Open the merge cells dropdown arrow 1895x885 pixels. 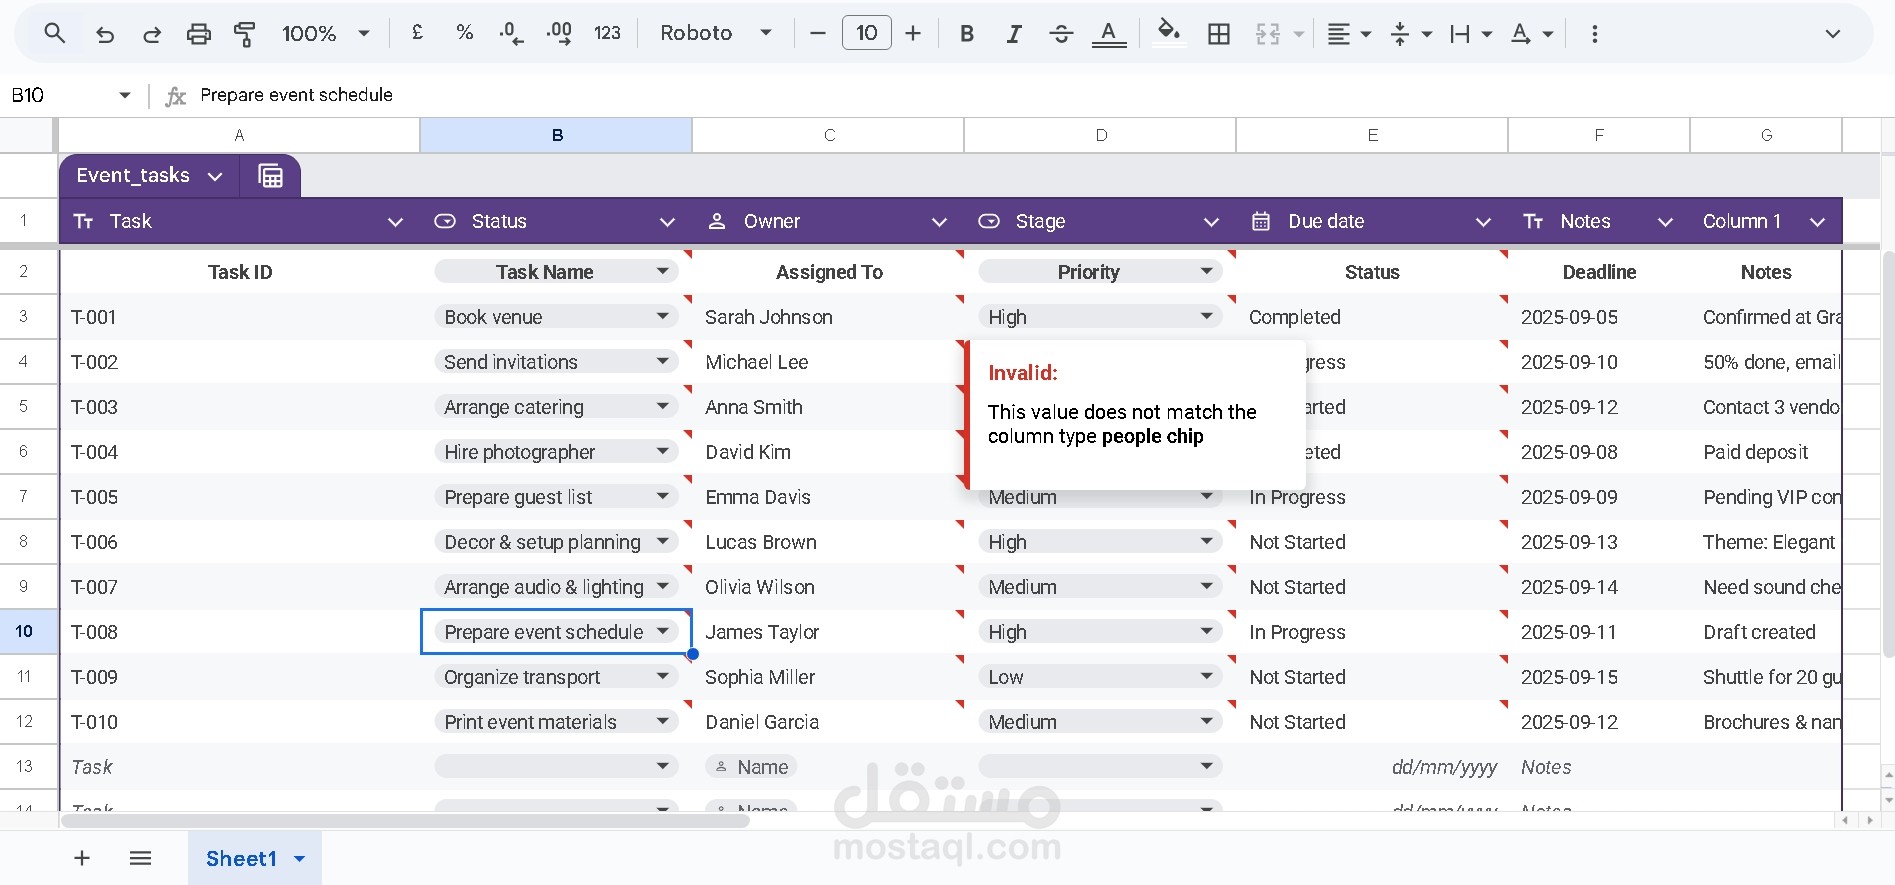[x=1298, y=34]
